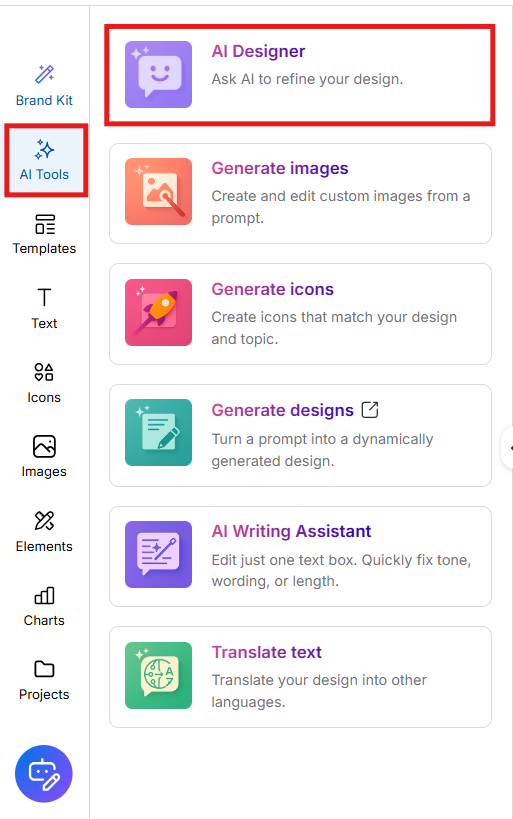The height and width of the screenshot is (819, 513).
Task: Open the Projects folder in sidebar
Action: [x=44, y=680]
